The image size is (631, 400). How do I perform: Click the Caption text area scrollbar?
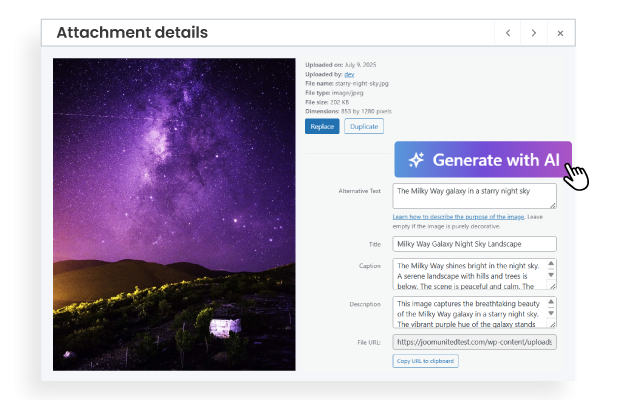pos(552,273)
